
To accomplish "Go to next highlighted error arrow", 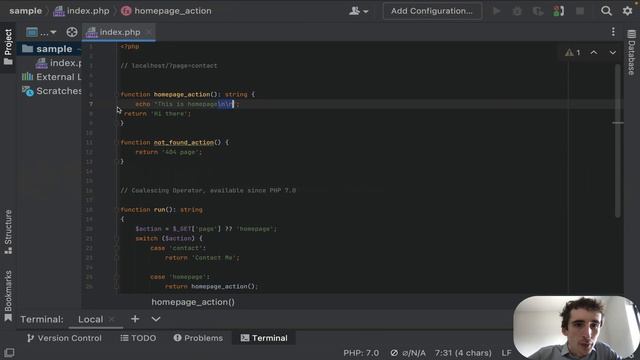I will pos(613,53).
